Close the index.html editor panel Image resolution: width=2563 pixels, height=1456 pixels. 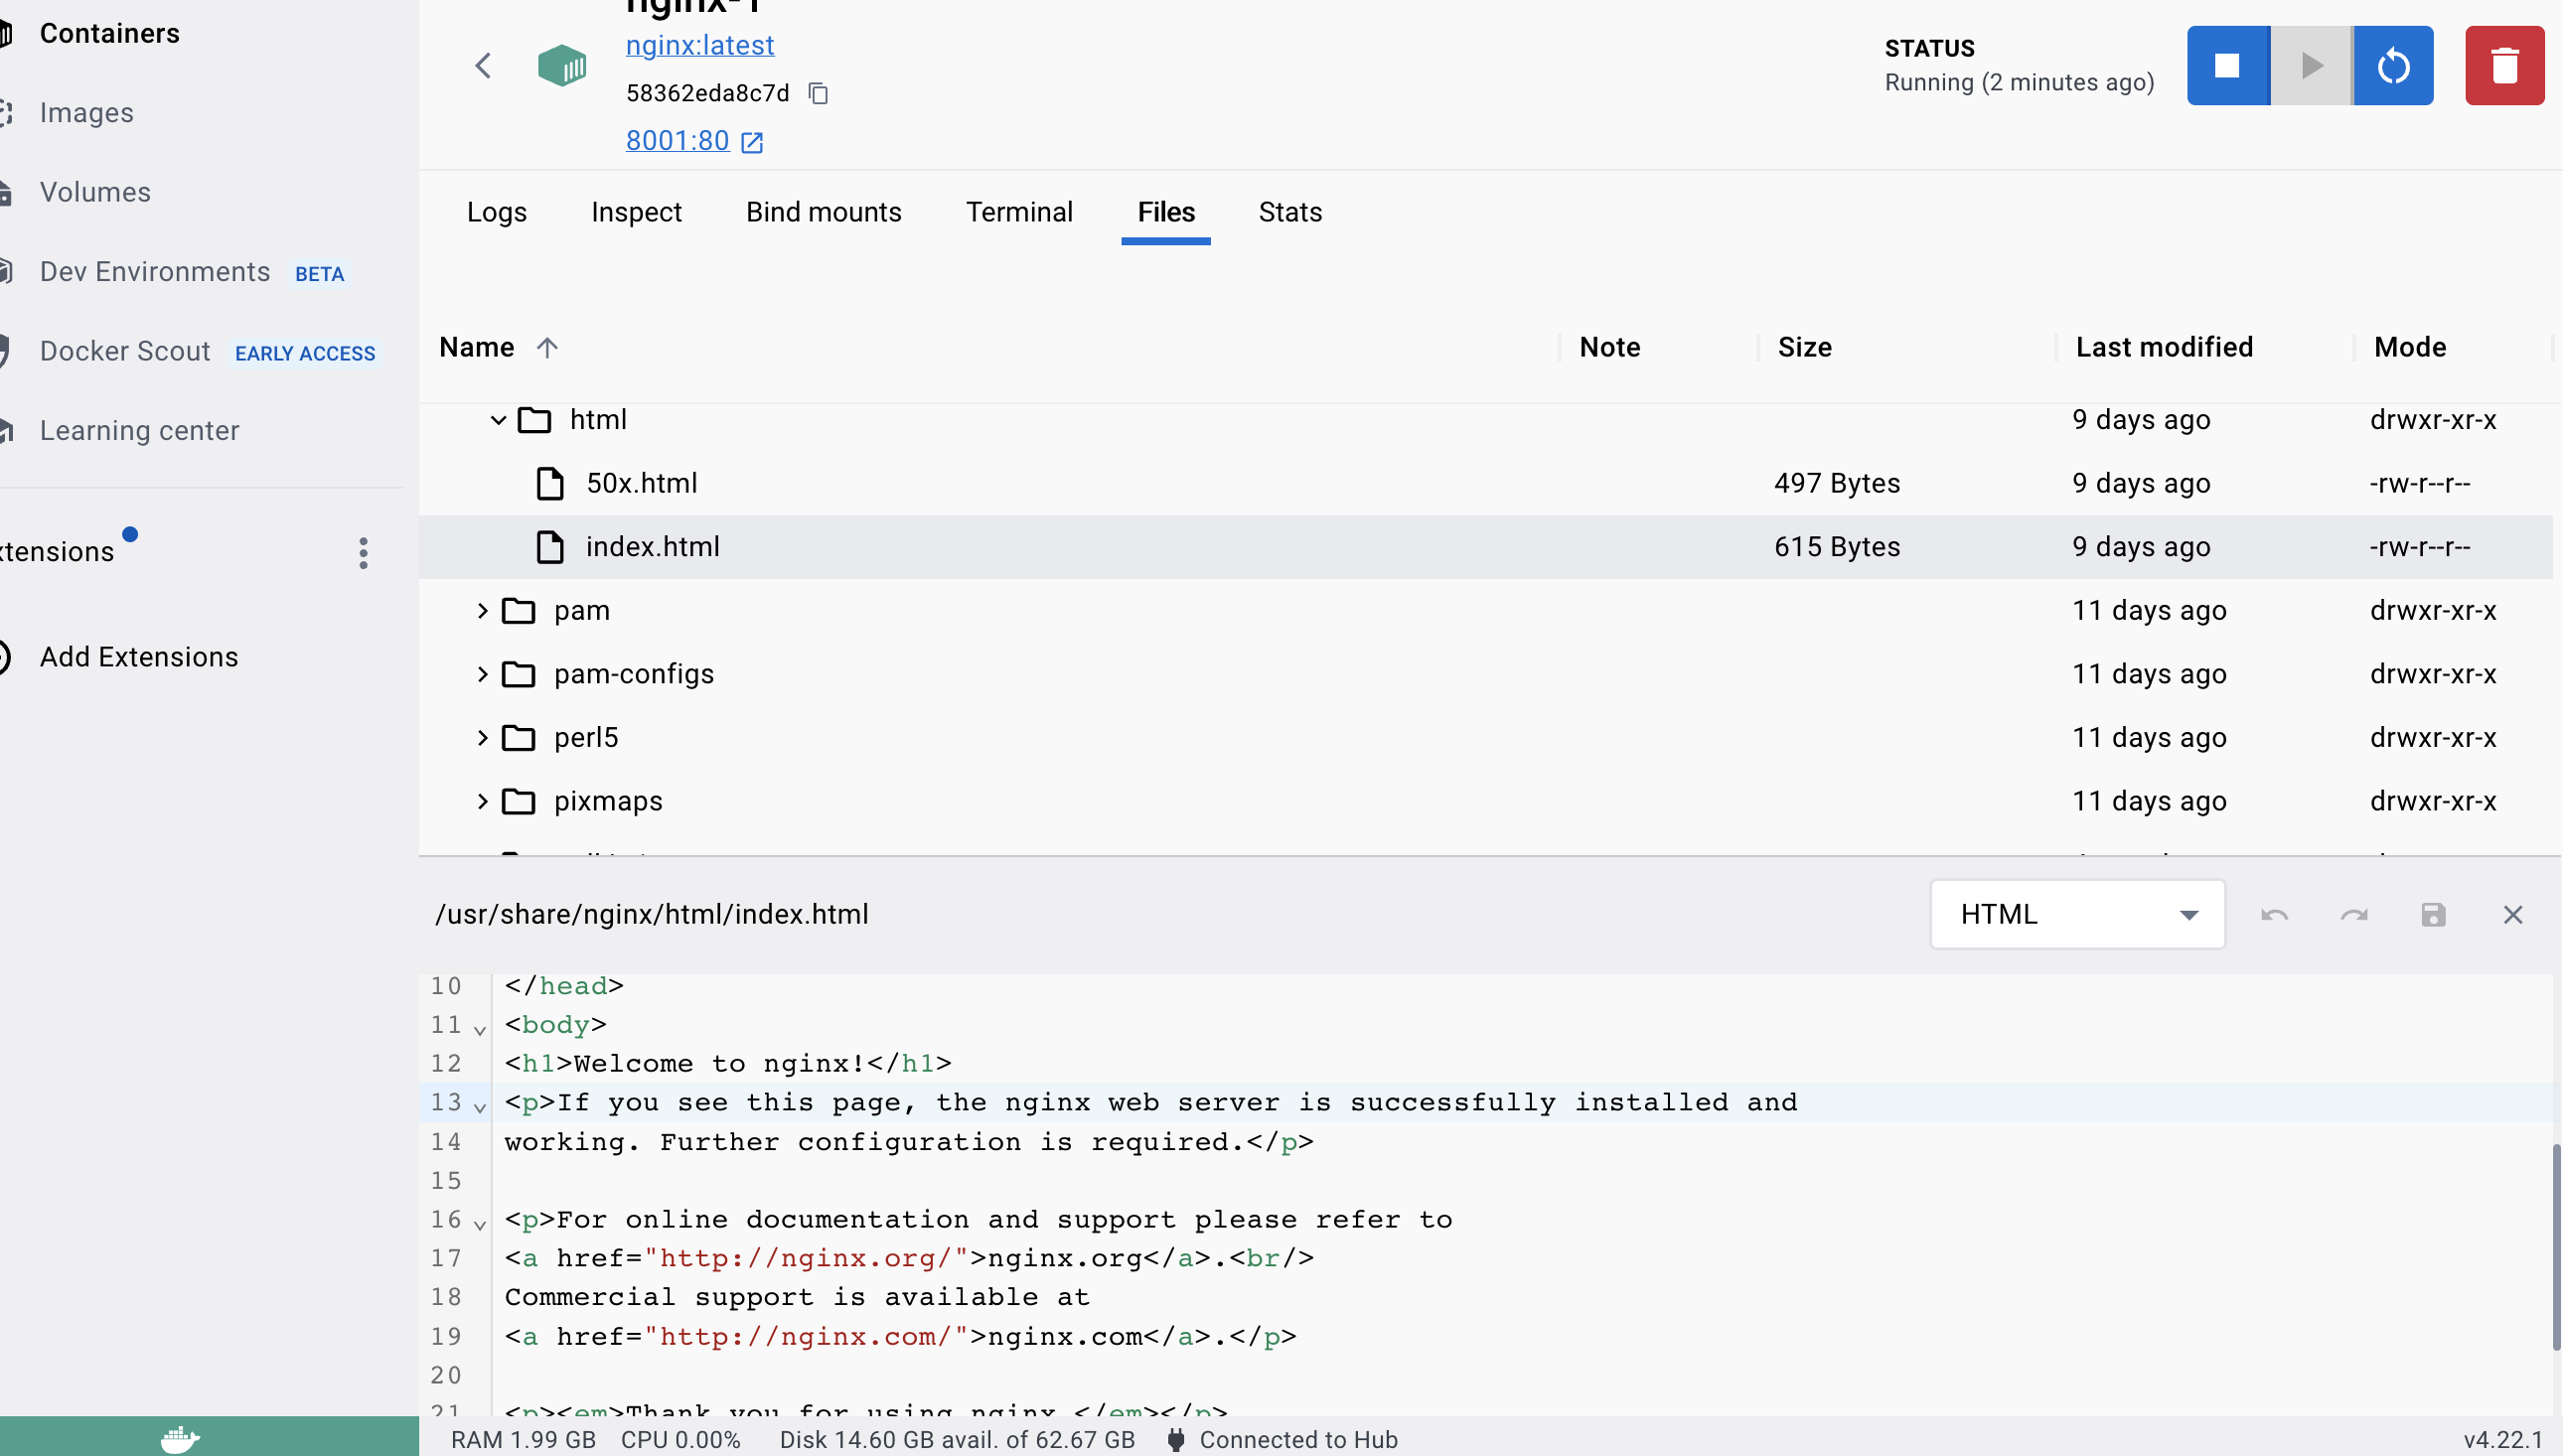[2513, 915]
